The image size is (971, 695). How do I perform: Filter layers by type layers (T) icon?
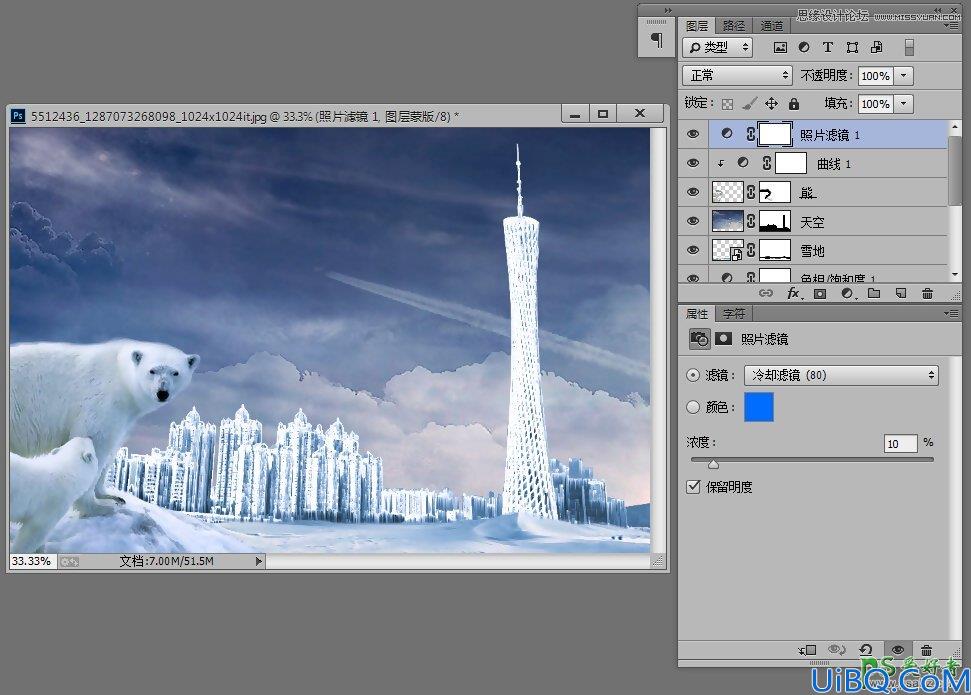tap(827, 47)
